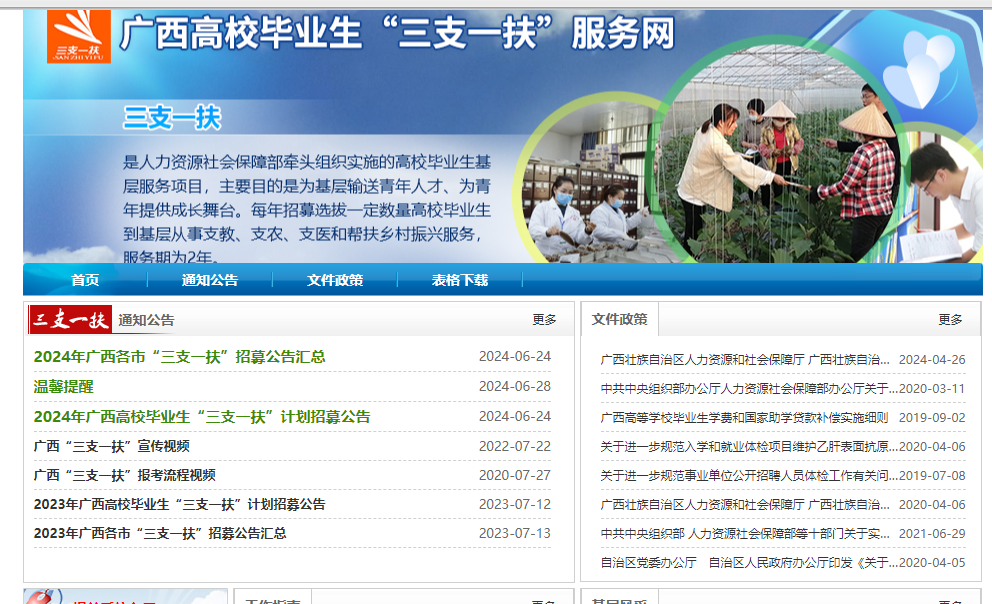This screenshot has height=604, width=992.
Task: Open 2024年广西高校毕业生"三支一扶"计划招募公告
Action: [202, 417]
